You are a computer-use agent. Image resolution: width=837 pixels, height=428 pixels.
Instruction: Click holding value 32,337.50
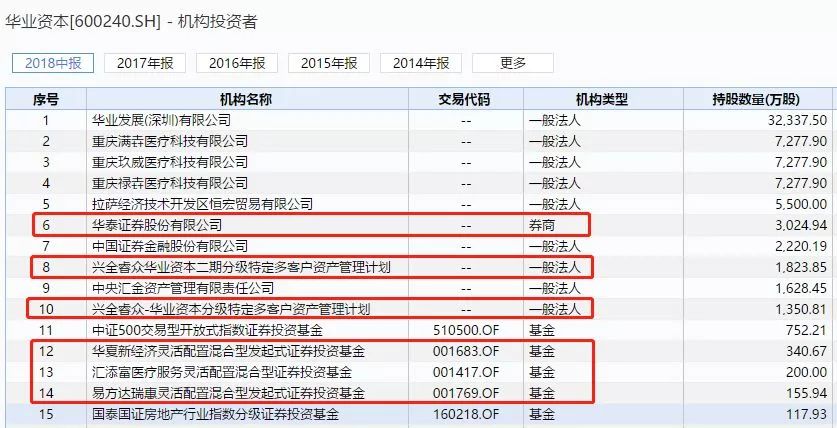point(797,120)
